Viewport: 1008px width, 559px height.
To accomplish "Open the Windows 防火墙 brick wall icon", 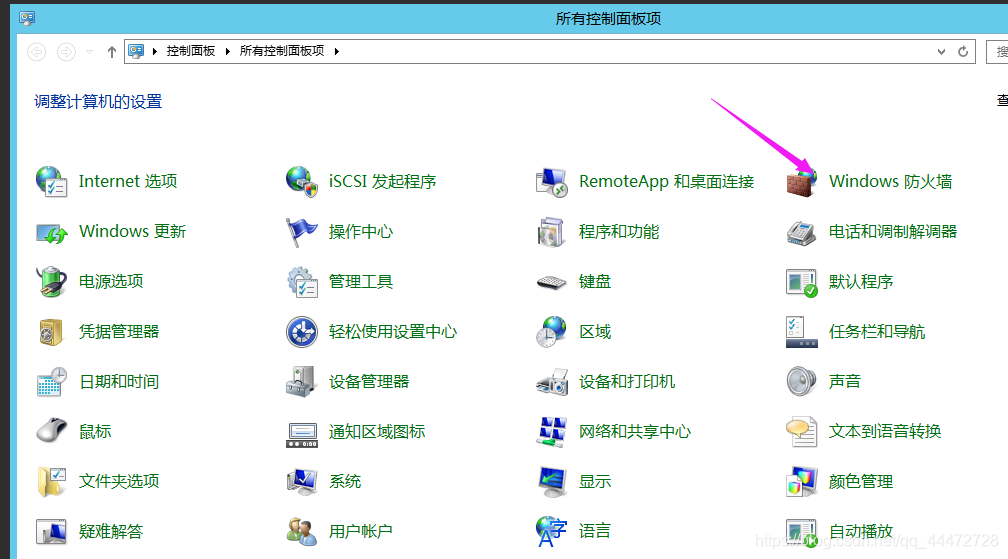I will click(802, 182).
